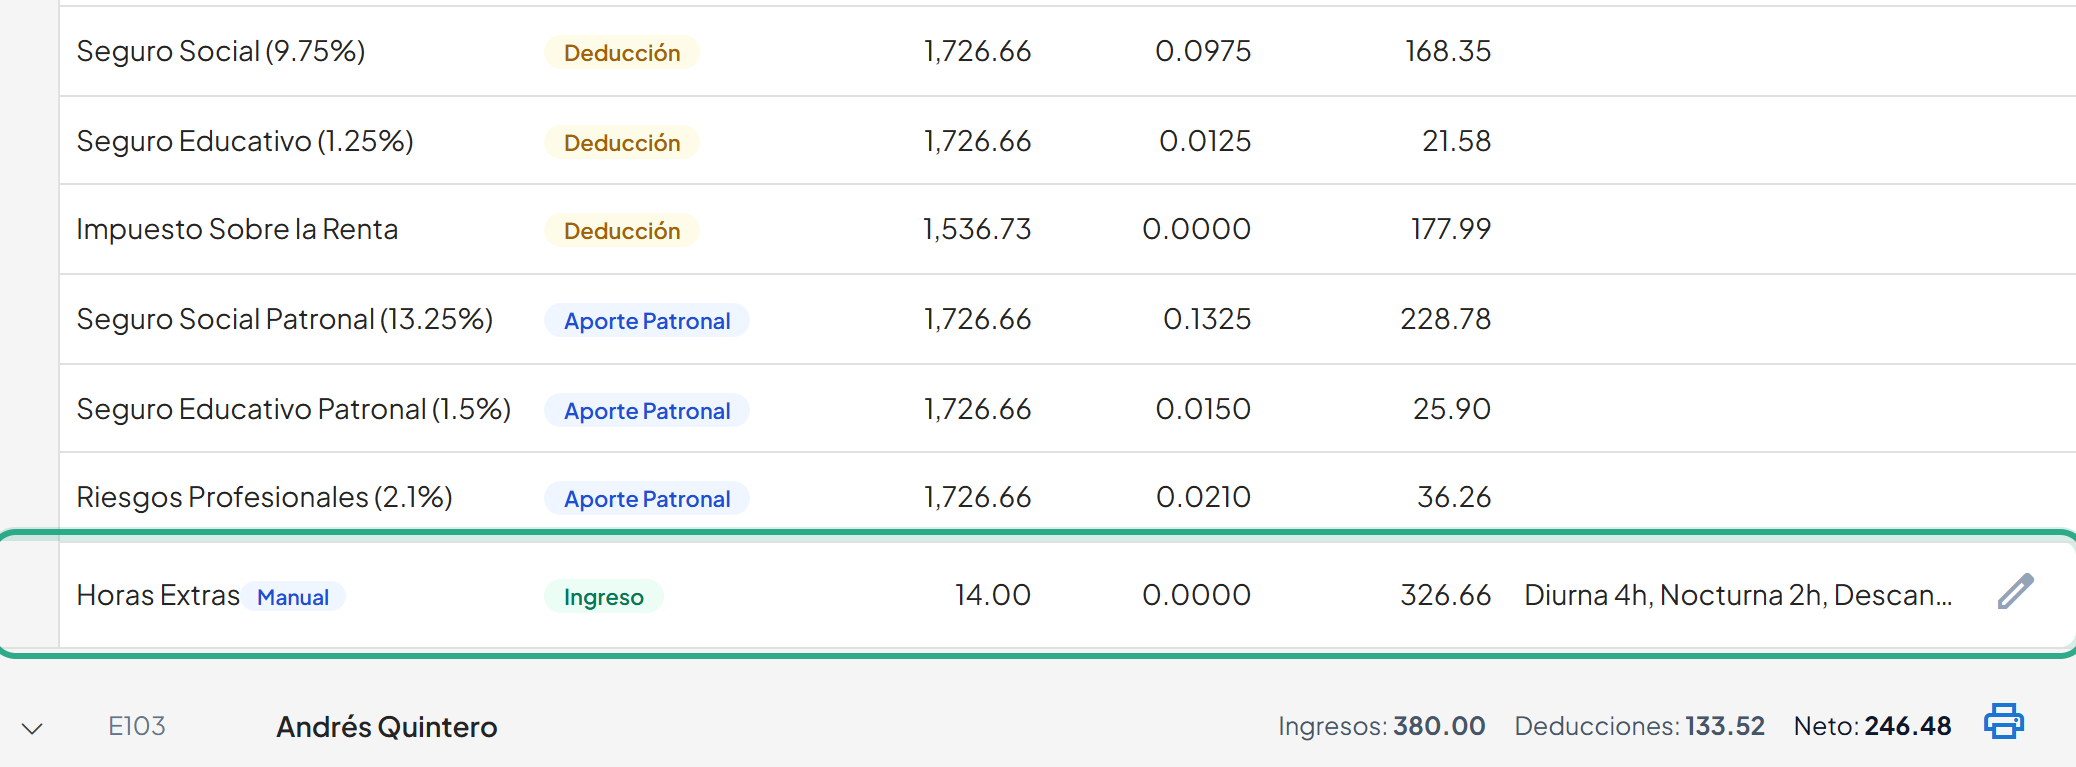Click the 0.0125 rate value
The image size is (2076, 767).
coord(1205,141)
